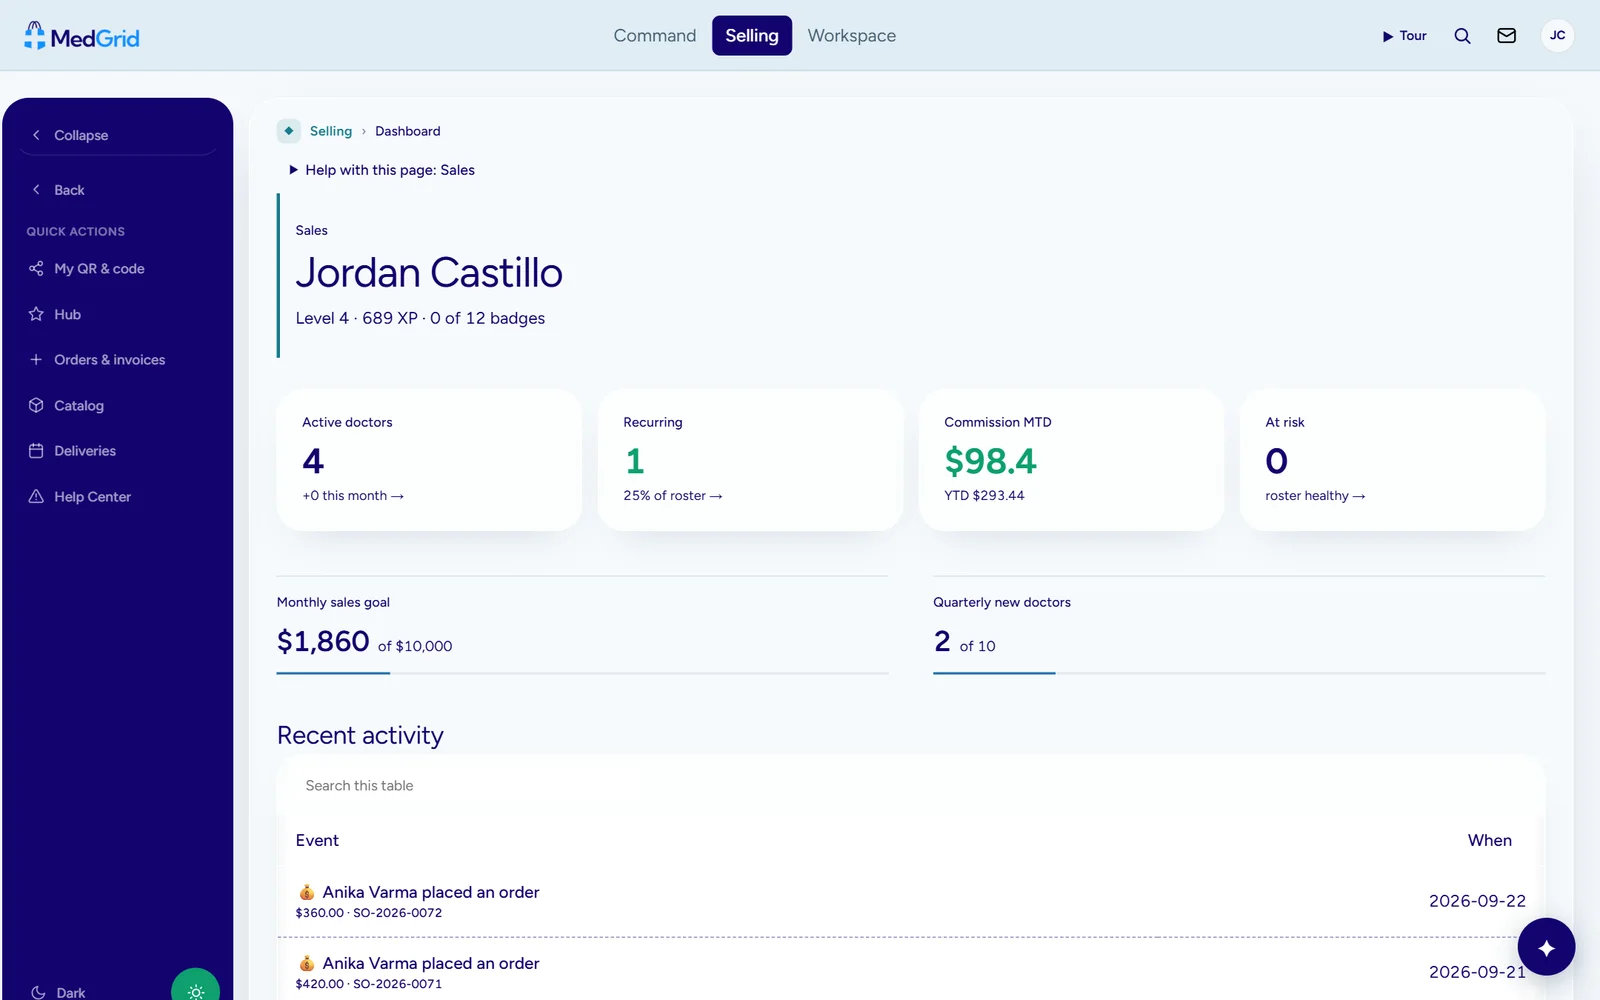
Task: Click the My QR & code share icon
Action: point(36,268)
